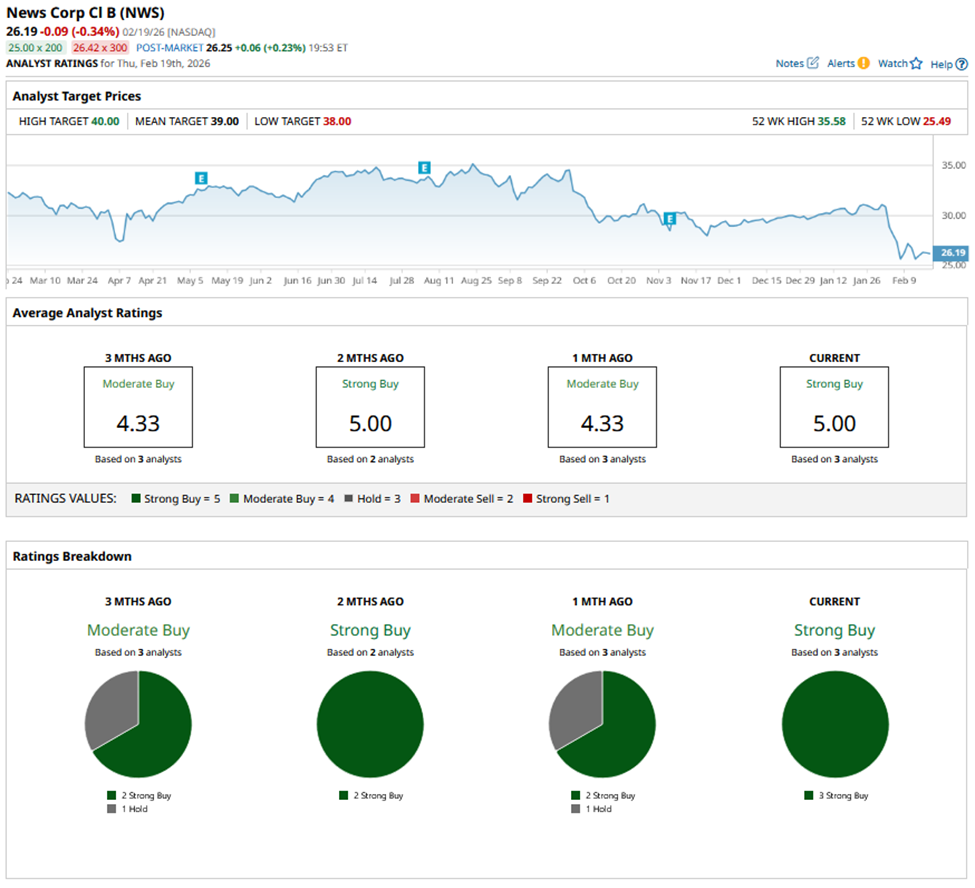
Task: Click the earnings E marker near Aug 11
Action: (x=424, y=167)
